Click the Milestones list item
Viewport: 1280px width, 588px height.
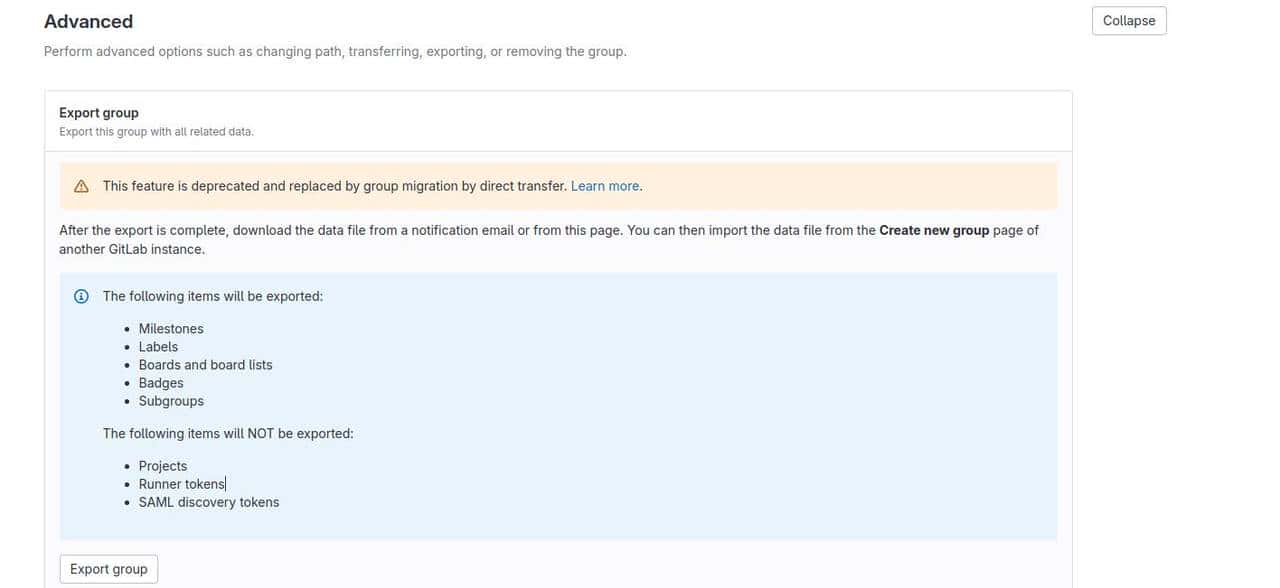point(171,329)
